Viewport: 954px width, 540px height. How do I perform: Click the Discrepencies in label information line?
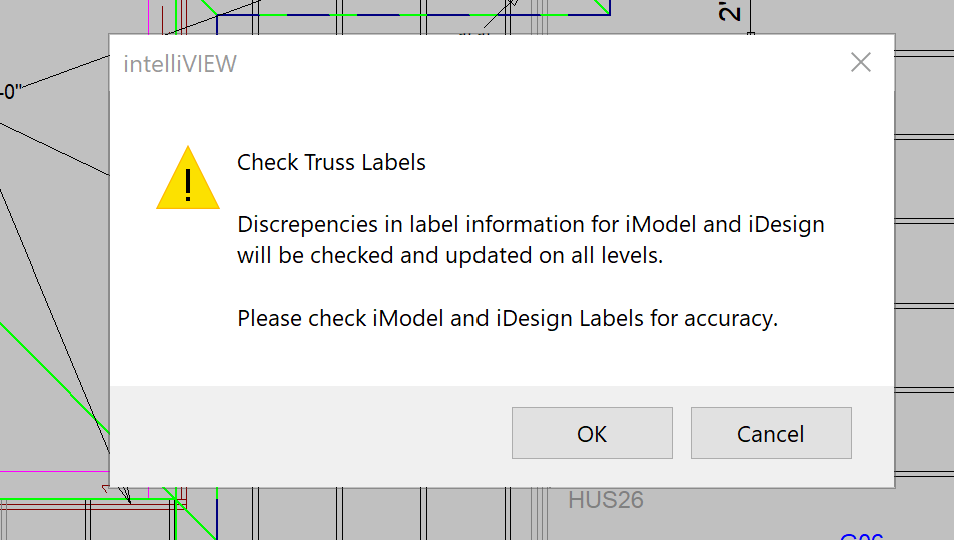pos(530,224)
